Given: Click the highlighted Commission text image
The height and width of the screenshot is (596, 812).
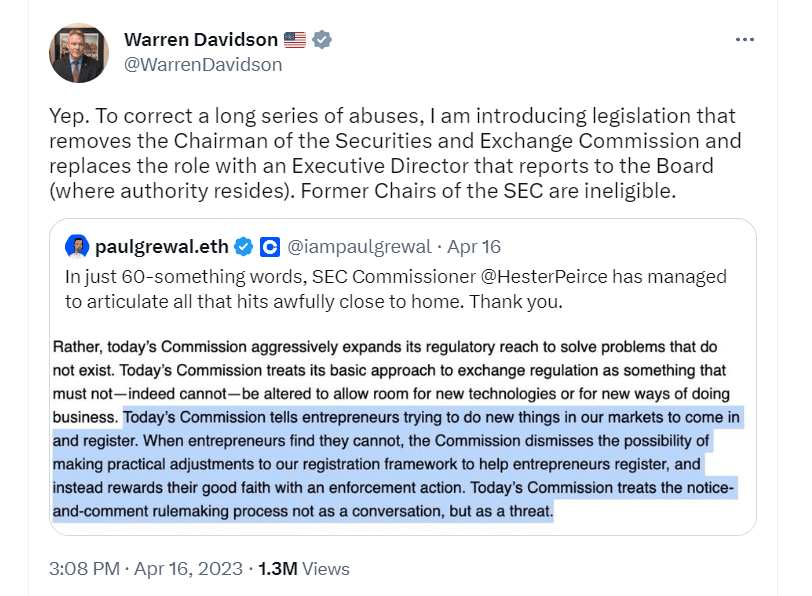Looking at the screenshot, I should (x=400, y=430).
